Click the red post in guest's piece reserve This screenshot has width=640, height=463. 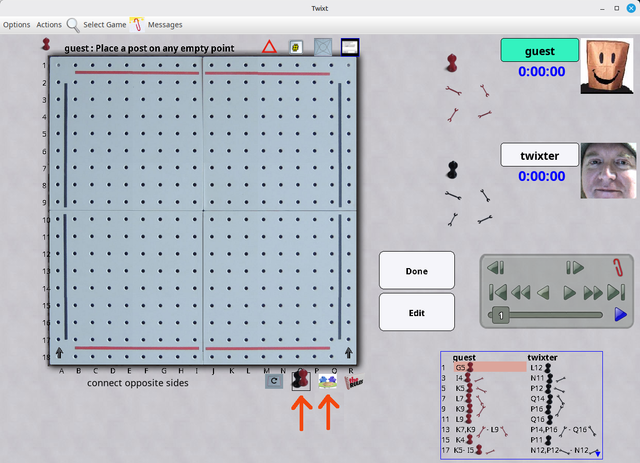pyautogui.click(x=451, y=63)
